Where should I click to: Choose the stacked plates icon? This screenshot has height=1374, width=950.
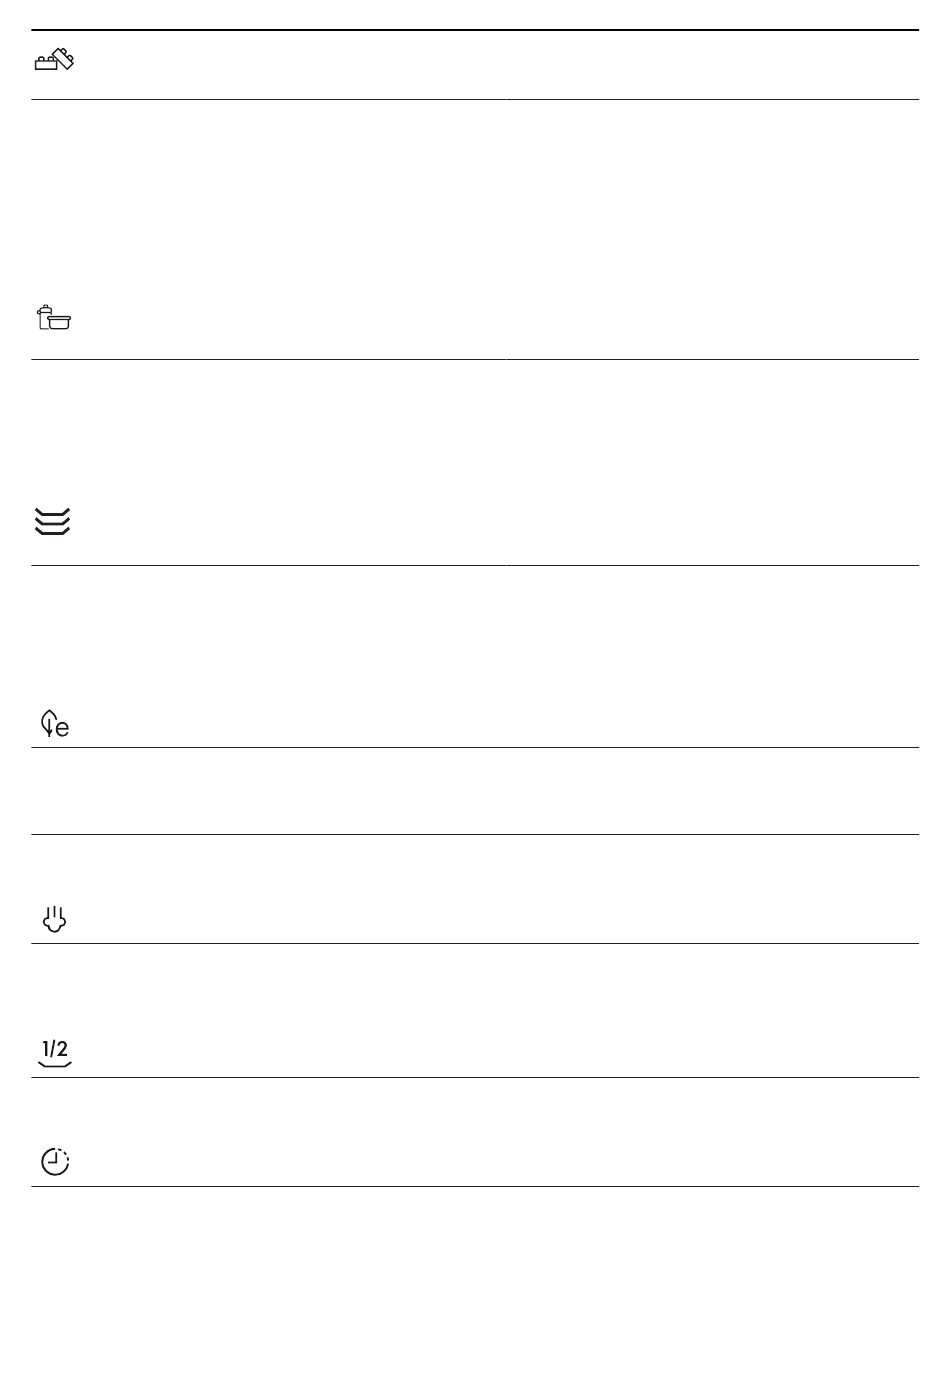point(53,521)
